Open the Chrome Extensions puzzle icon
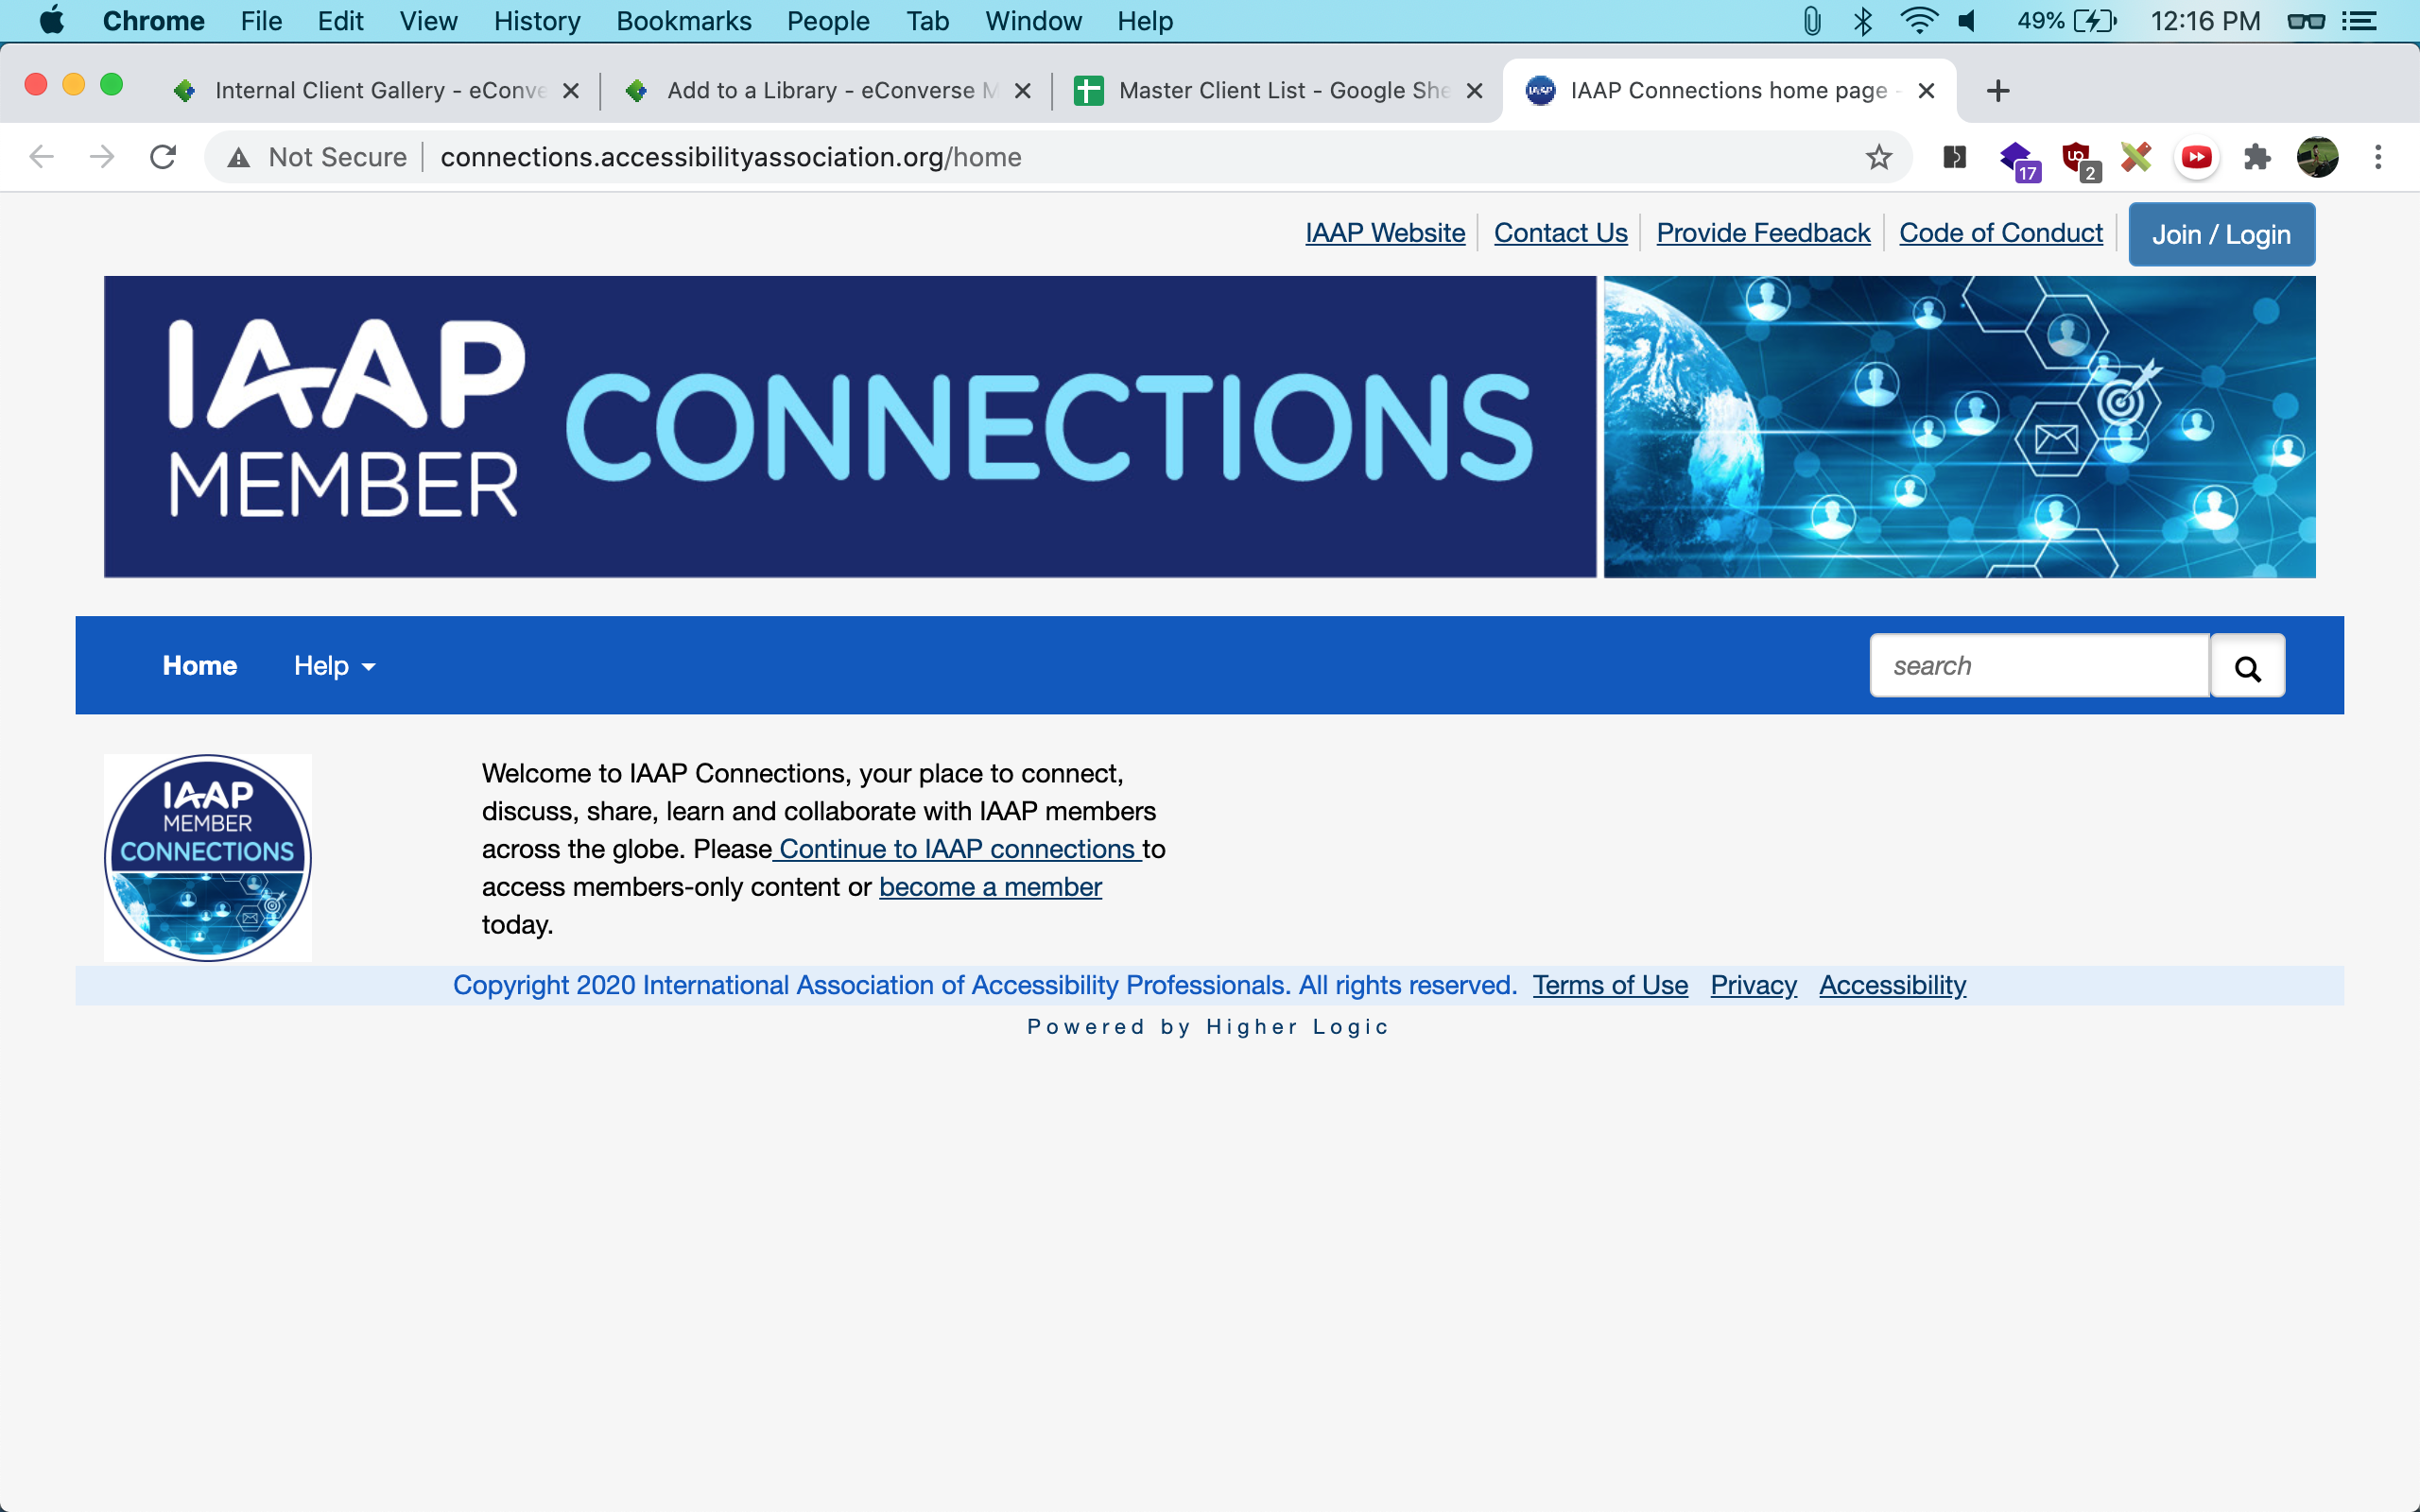This screenshot has width=2420, height=1512. (2257, 157)
